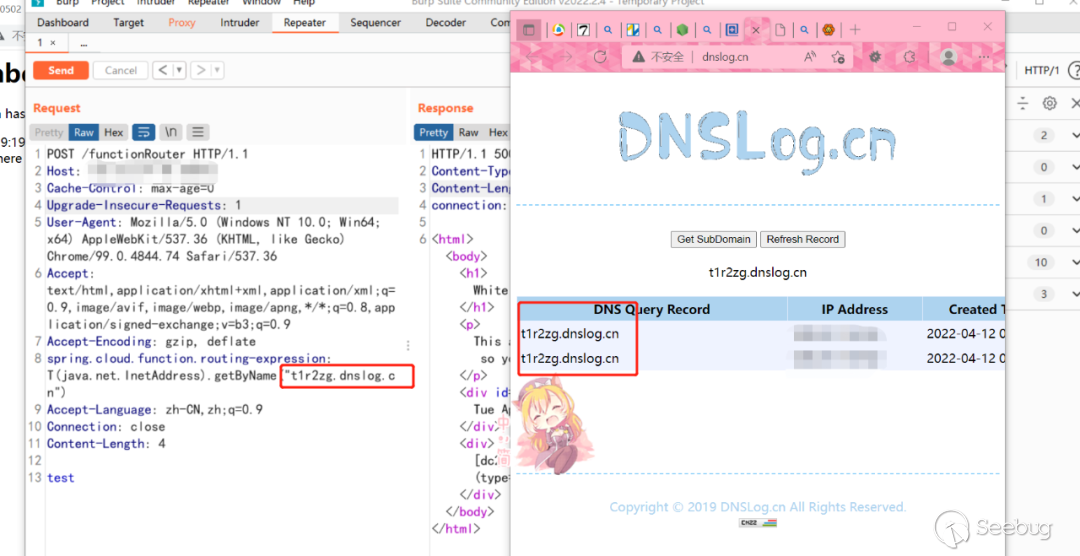Viewport: 1080px width, 556px height.
Task: Click the HTTP/1 protocol label
Action: (1041, 70)
